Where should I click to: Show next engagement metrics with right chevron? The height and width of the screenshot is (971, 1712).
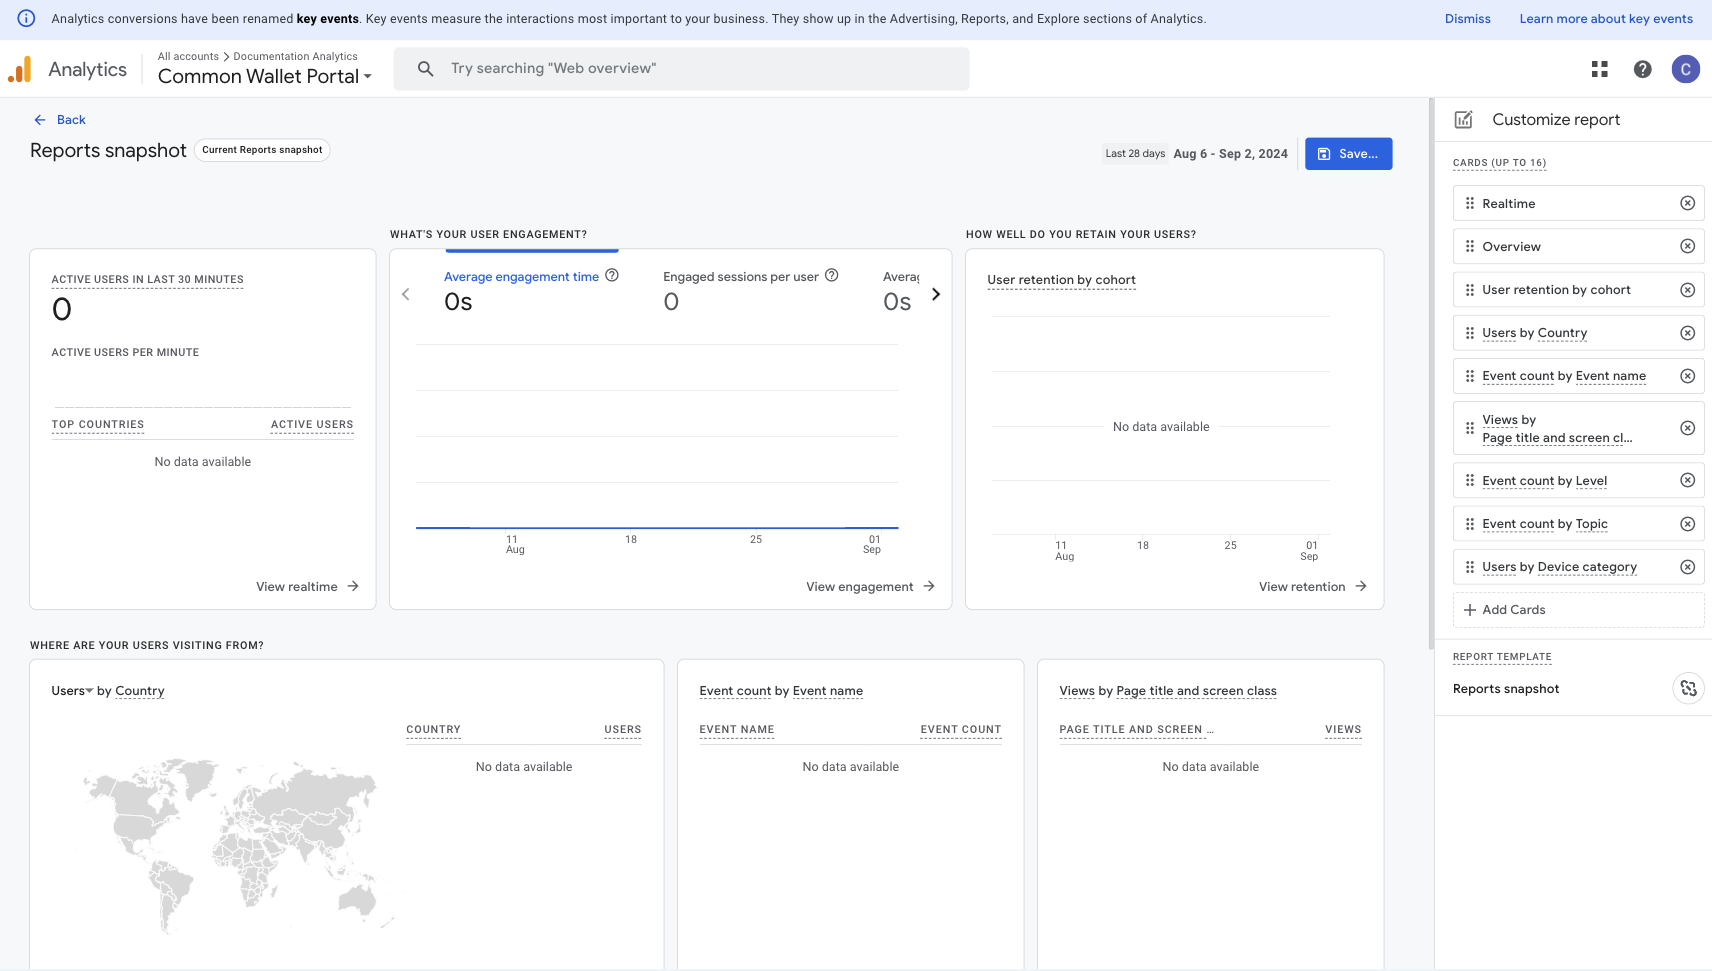click(x=935, y=294)
